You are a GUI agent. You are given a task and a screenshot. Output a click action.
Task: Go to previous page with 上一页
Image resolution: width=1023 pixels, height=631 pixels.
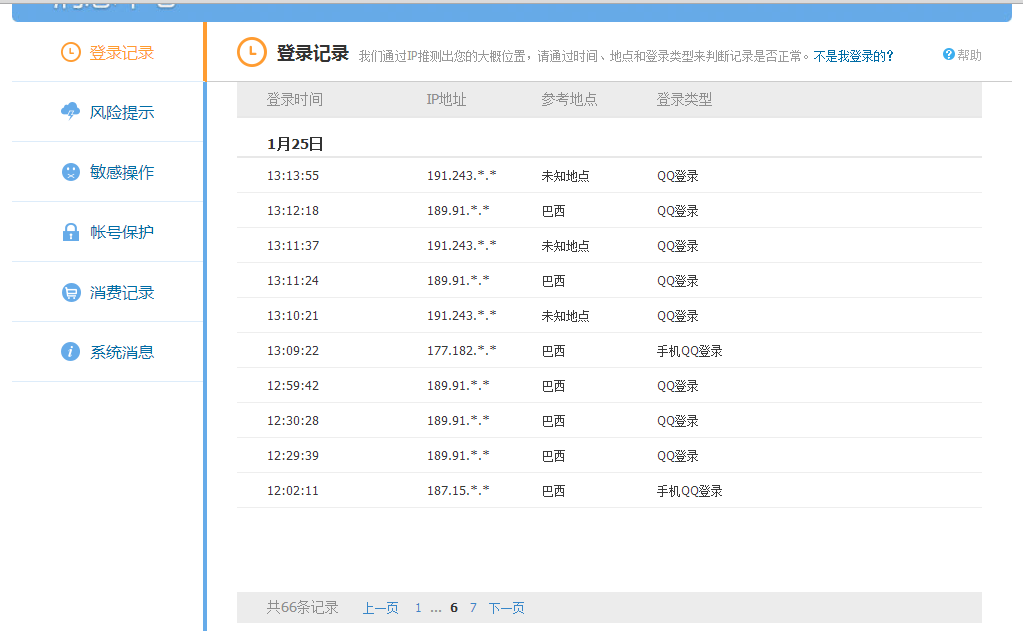[380, 608]
